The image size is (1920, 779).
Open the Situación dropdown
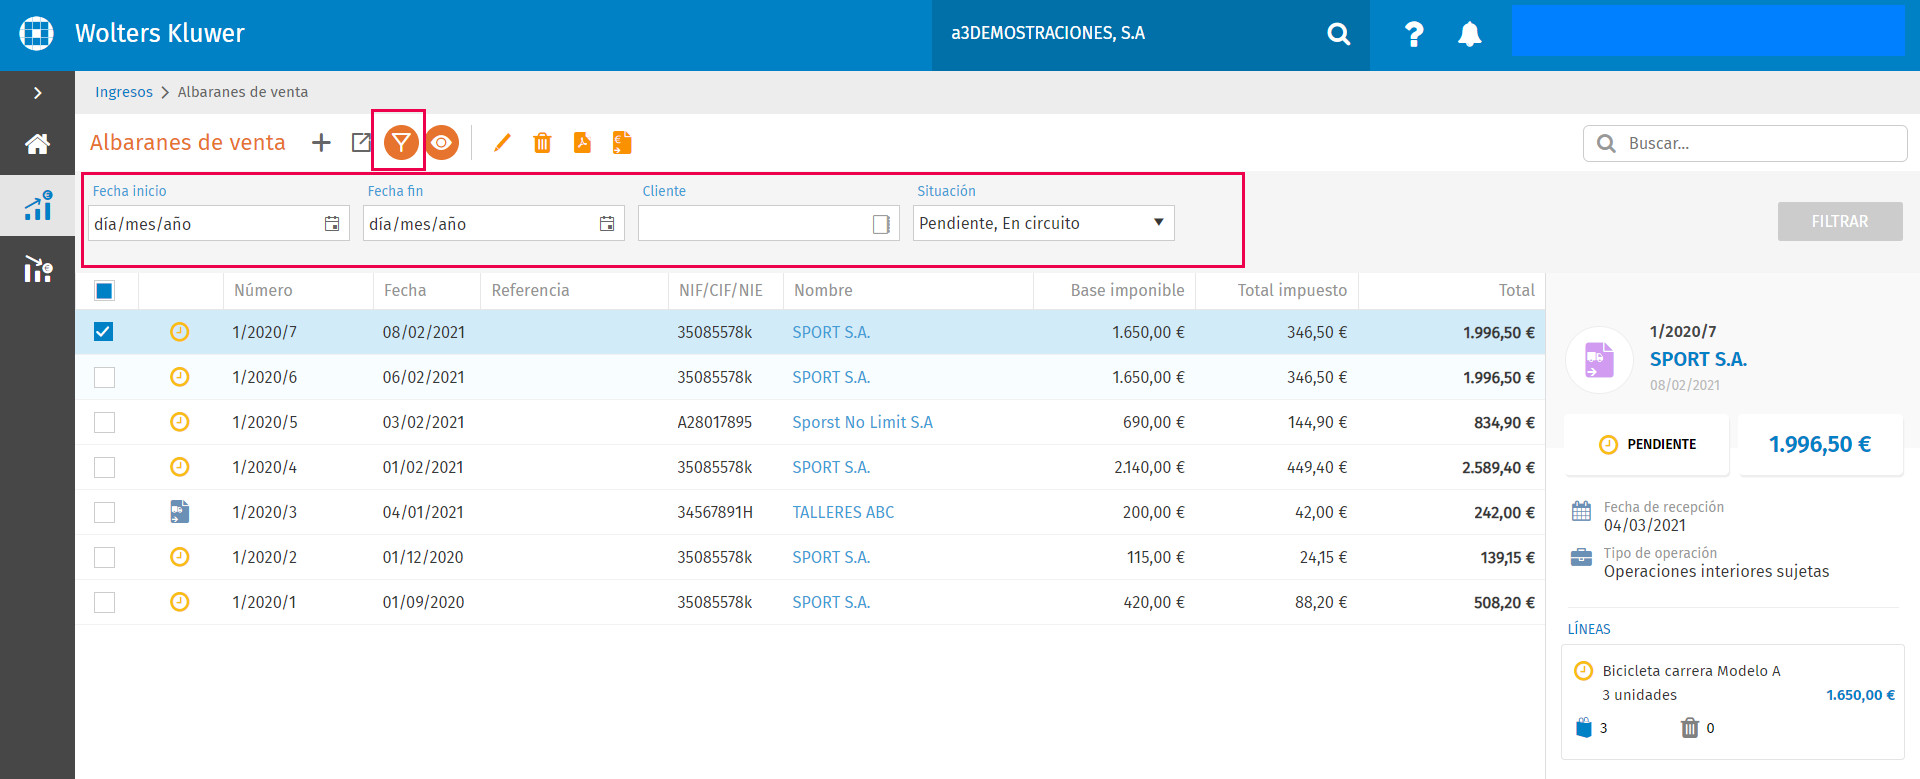pos(1043,223)
